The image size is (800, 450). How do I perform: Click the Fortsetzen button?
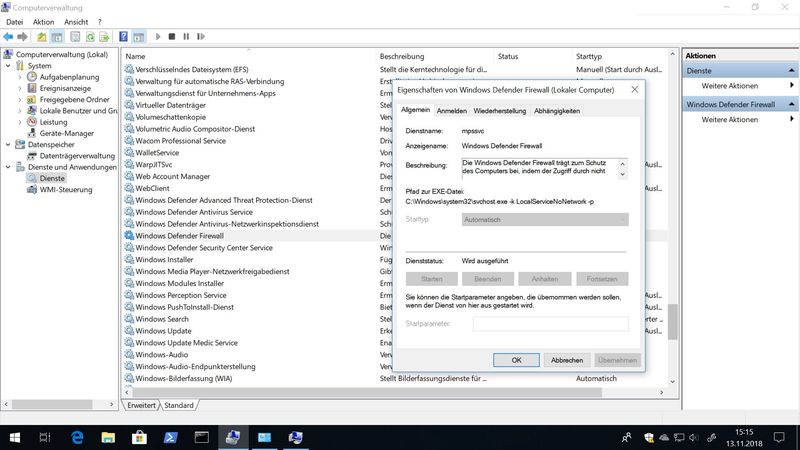(602, 279)
